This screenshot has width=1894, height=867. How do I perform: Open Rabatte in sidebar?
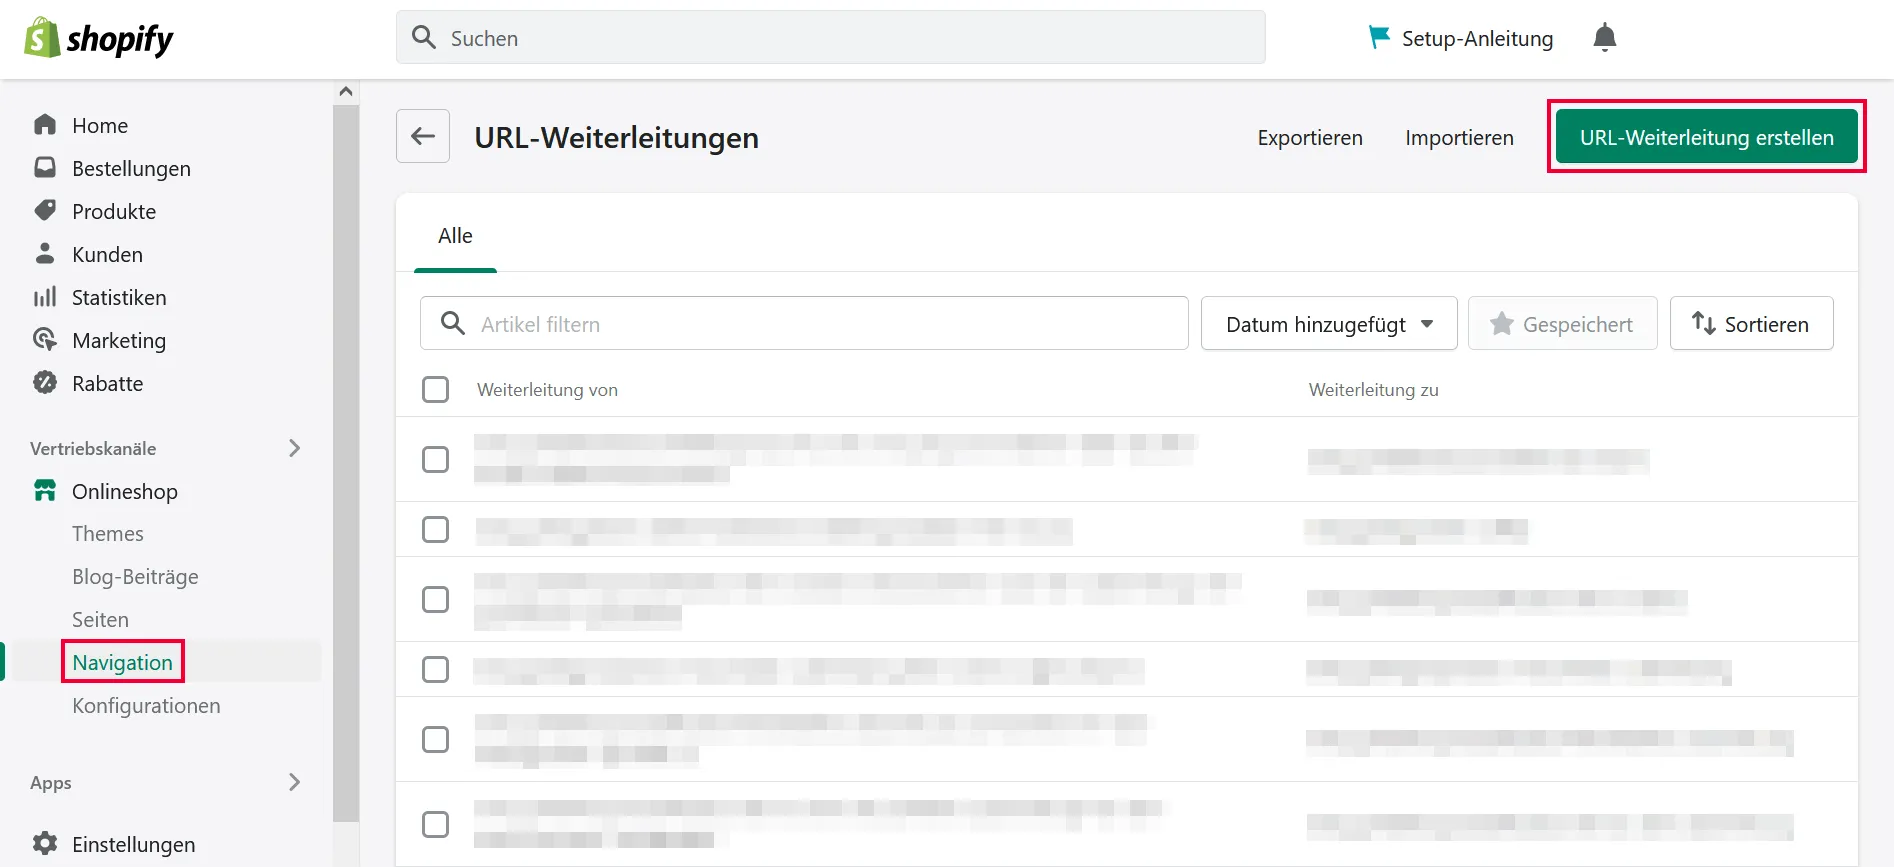point(107,383)
